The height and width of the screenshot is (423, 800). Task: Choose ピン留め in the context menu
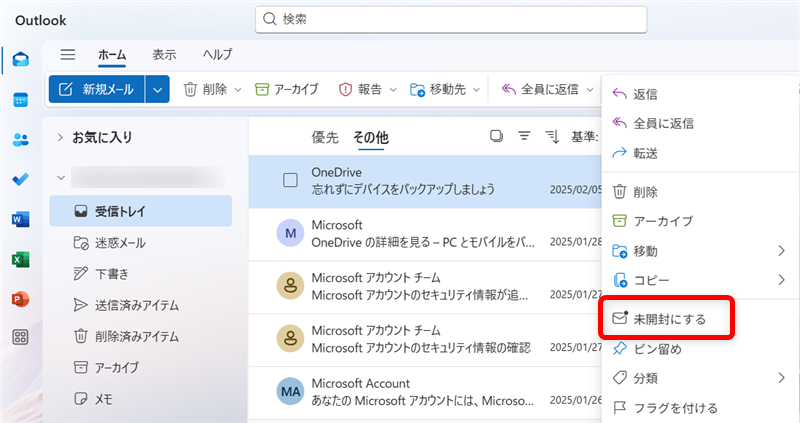tap(699, 349)
